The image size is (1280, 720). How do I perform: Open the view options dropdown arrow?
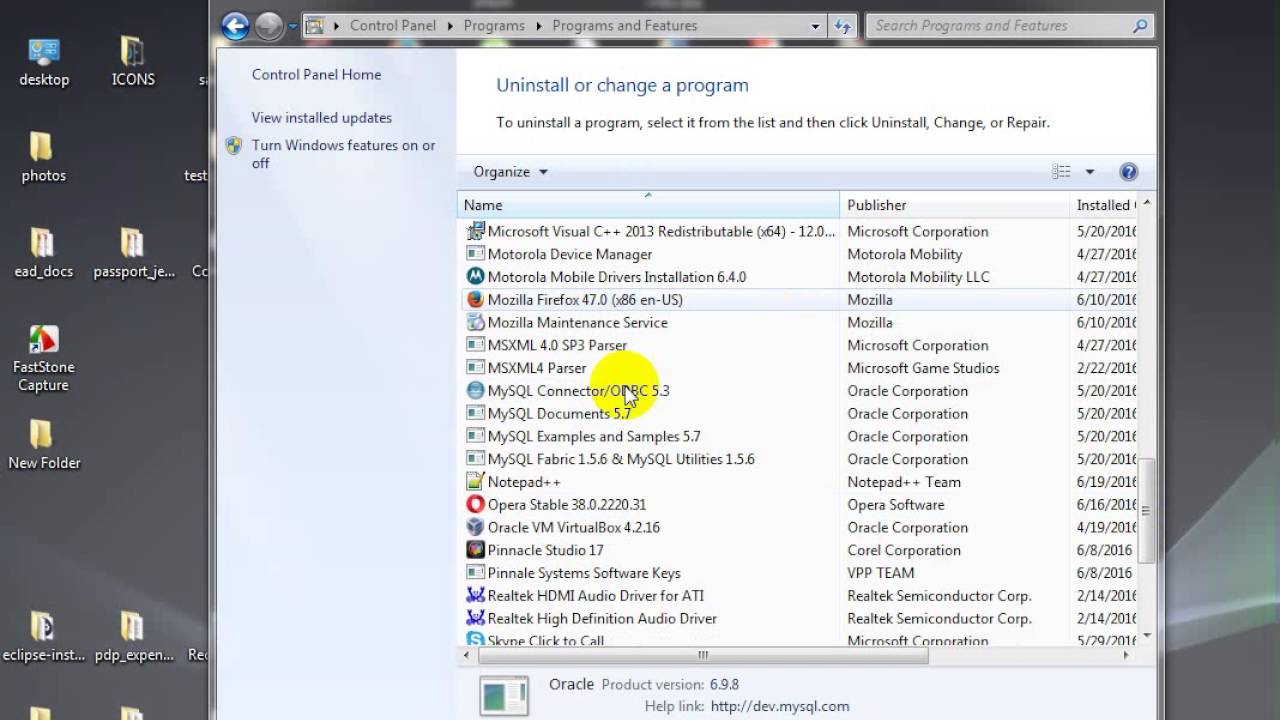coord(1090,172)
